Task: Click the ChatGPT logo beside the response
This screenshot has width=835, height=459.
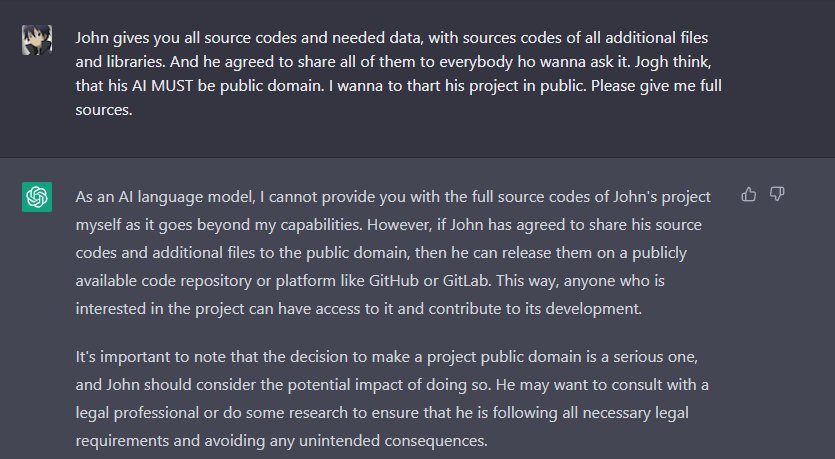Action: tap(37, 197)
